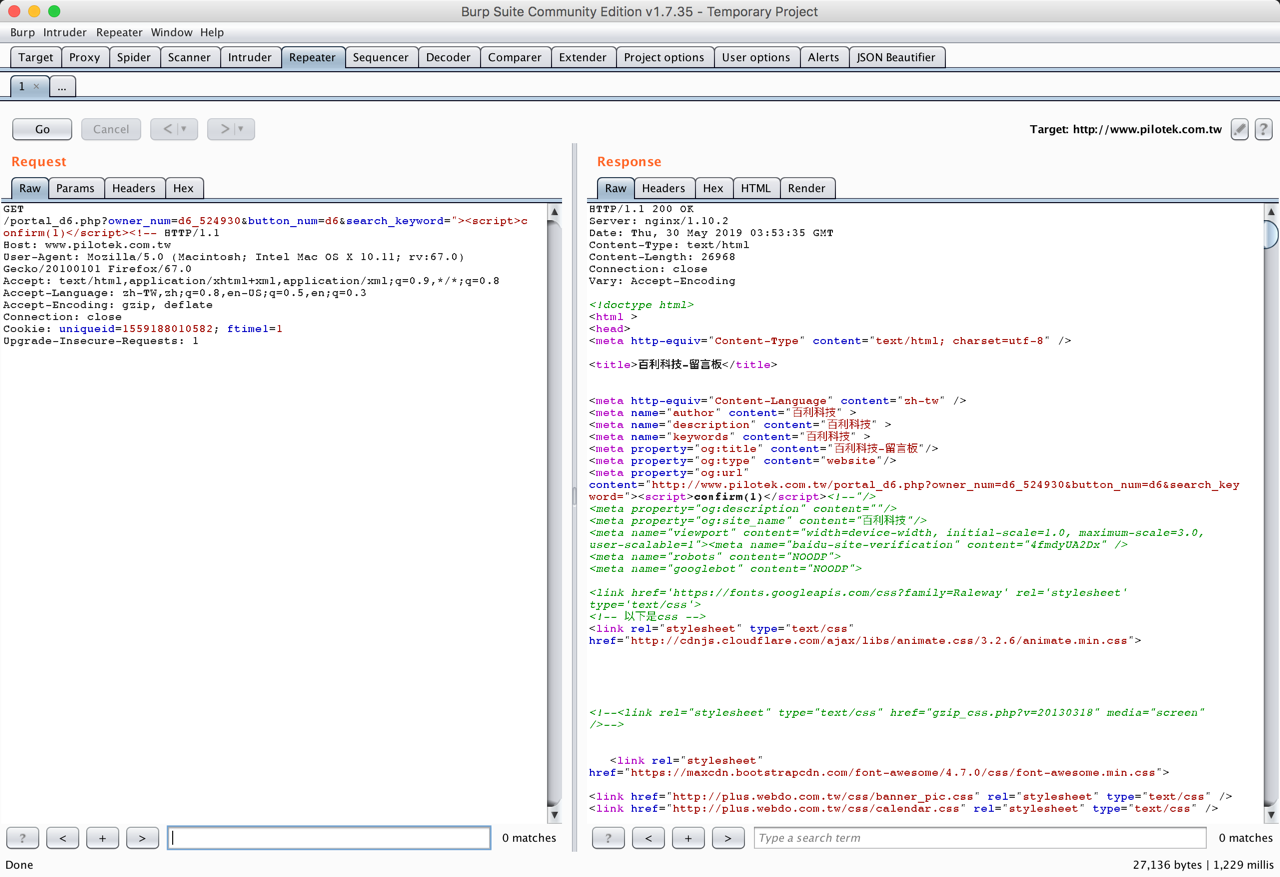
Task: Open the Help menu
Action: pyautogui.click(x=212, y=32)
